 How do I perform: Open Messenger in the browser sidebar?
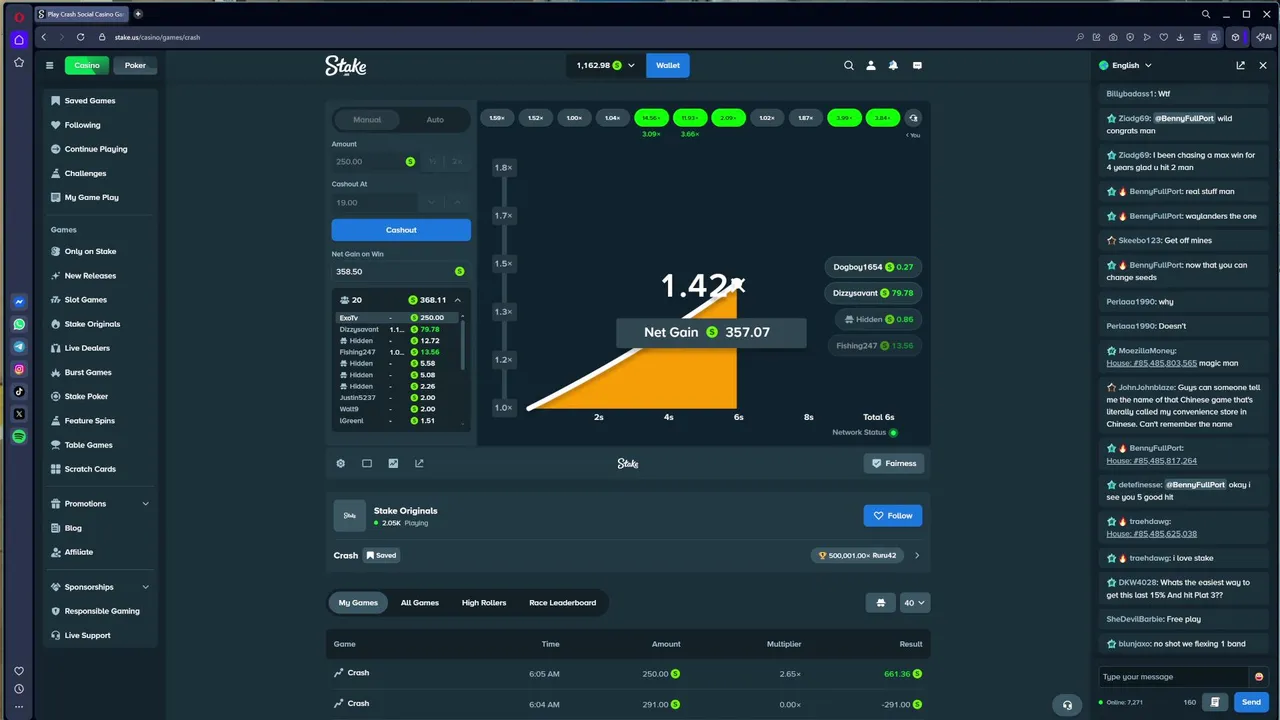click(x=19, y=302)
